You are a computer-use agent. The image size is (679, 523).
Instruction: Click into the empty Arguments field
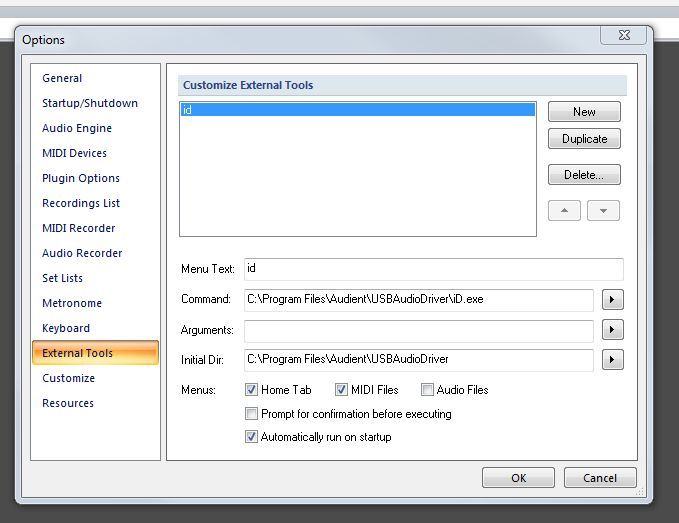click(x=419, y=330)
